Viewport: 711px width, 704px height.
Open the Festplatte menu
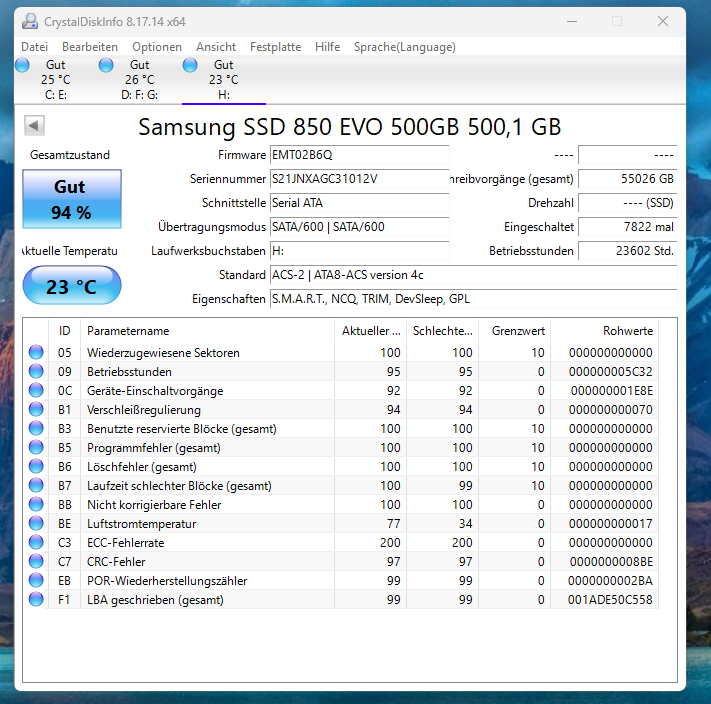[x=276, y=47]
